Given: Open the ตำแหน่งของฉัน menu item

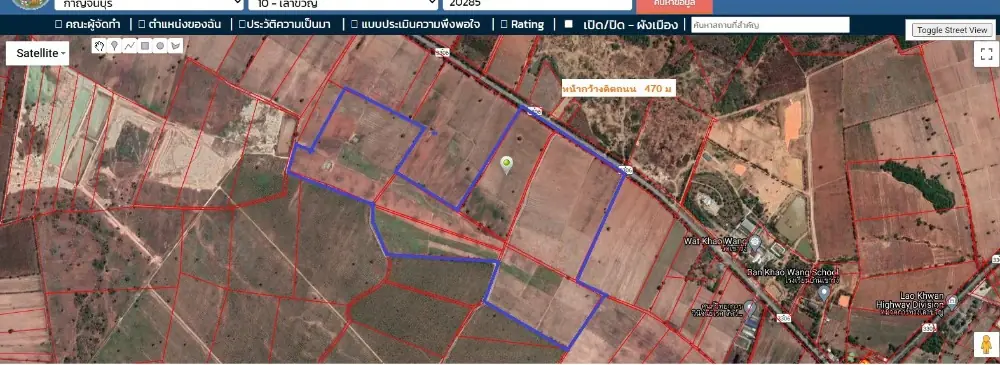Looking at the screenshot, I should [179, 25].
